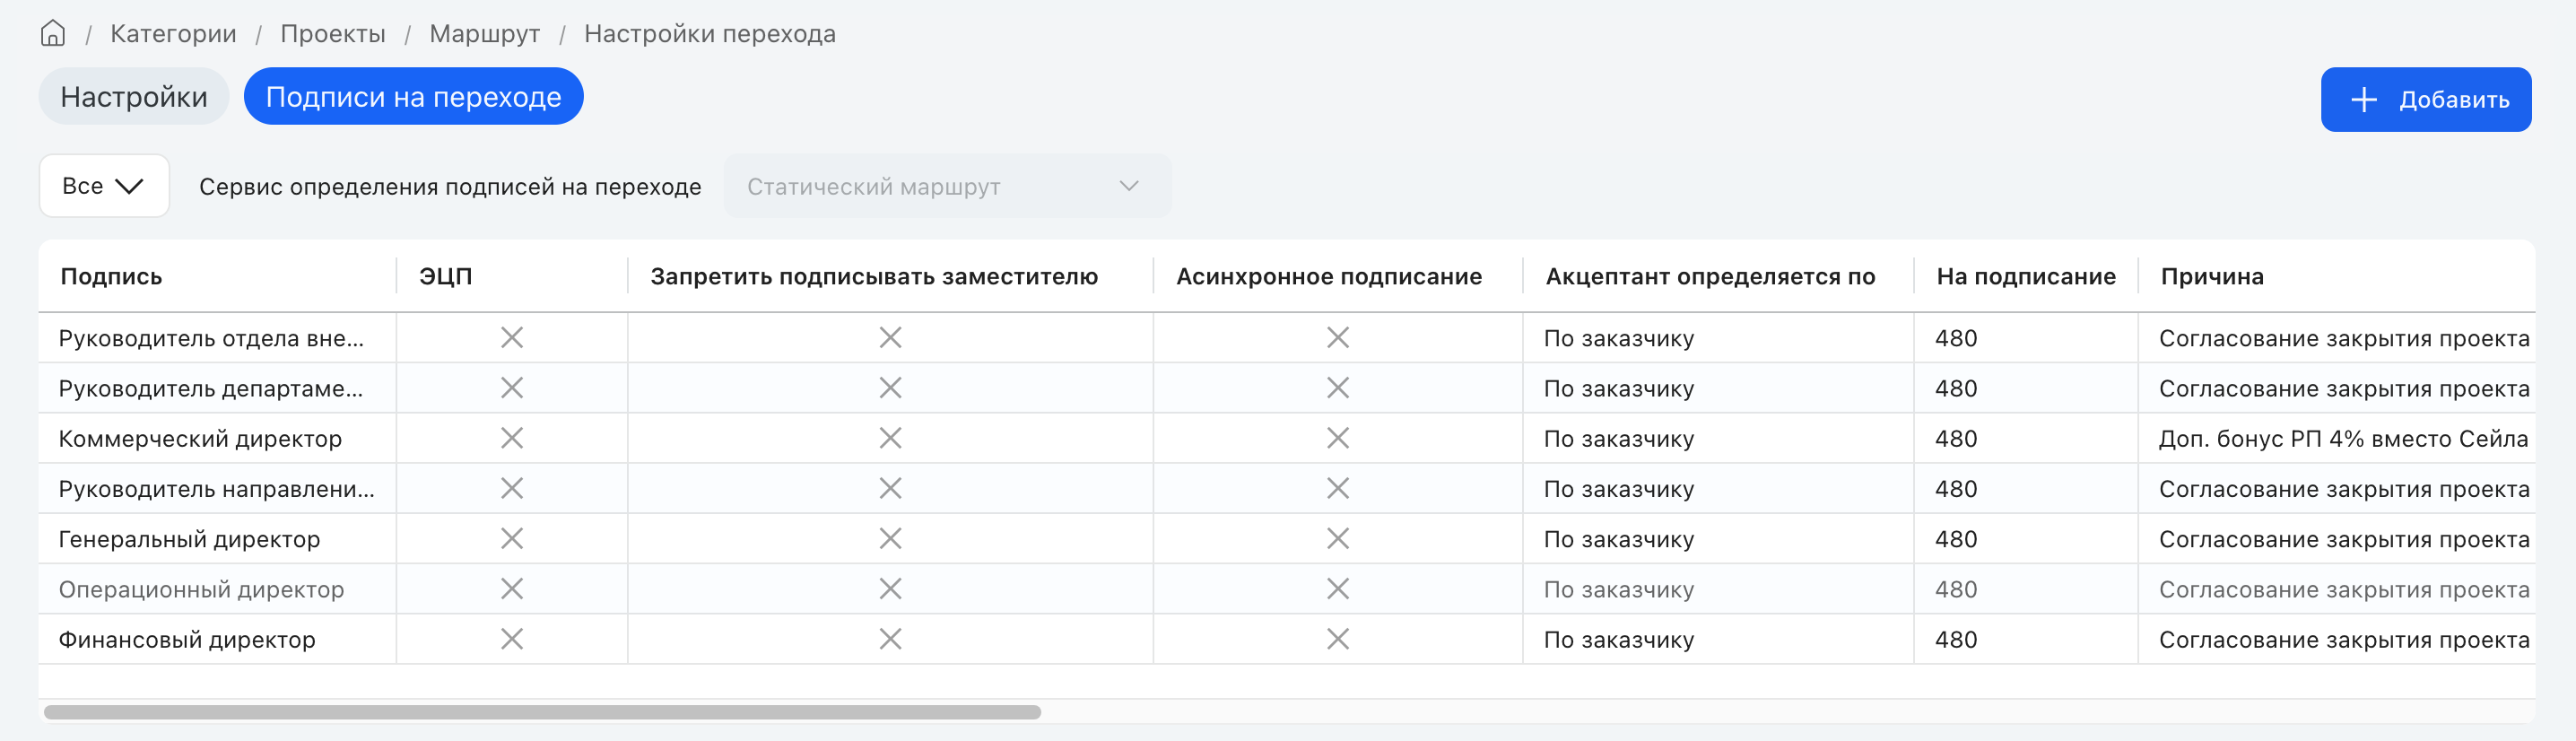
Task: Open the Настройки перехода breadcrumb
Action: click(710, 34)
